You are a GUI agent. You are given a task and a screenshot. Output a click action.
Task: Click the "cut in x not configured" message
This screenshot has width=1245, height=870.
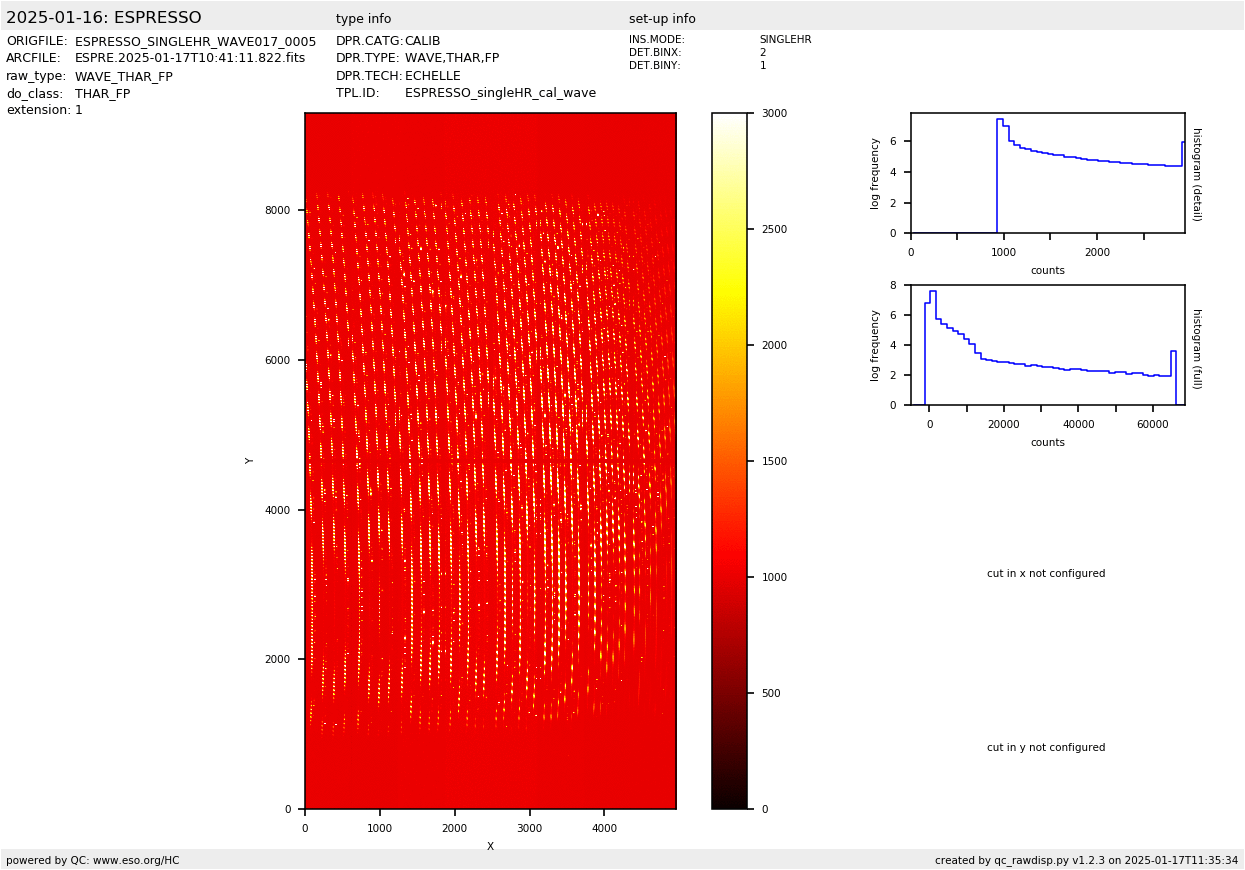click(x=1046, y=574)
